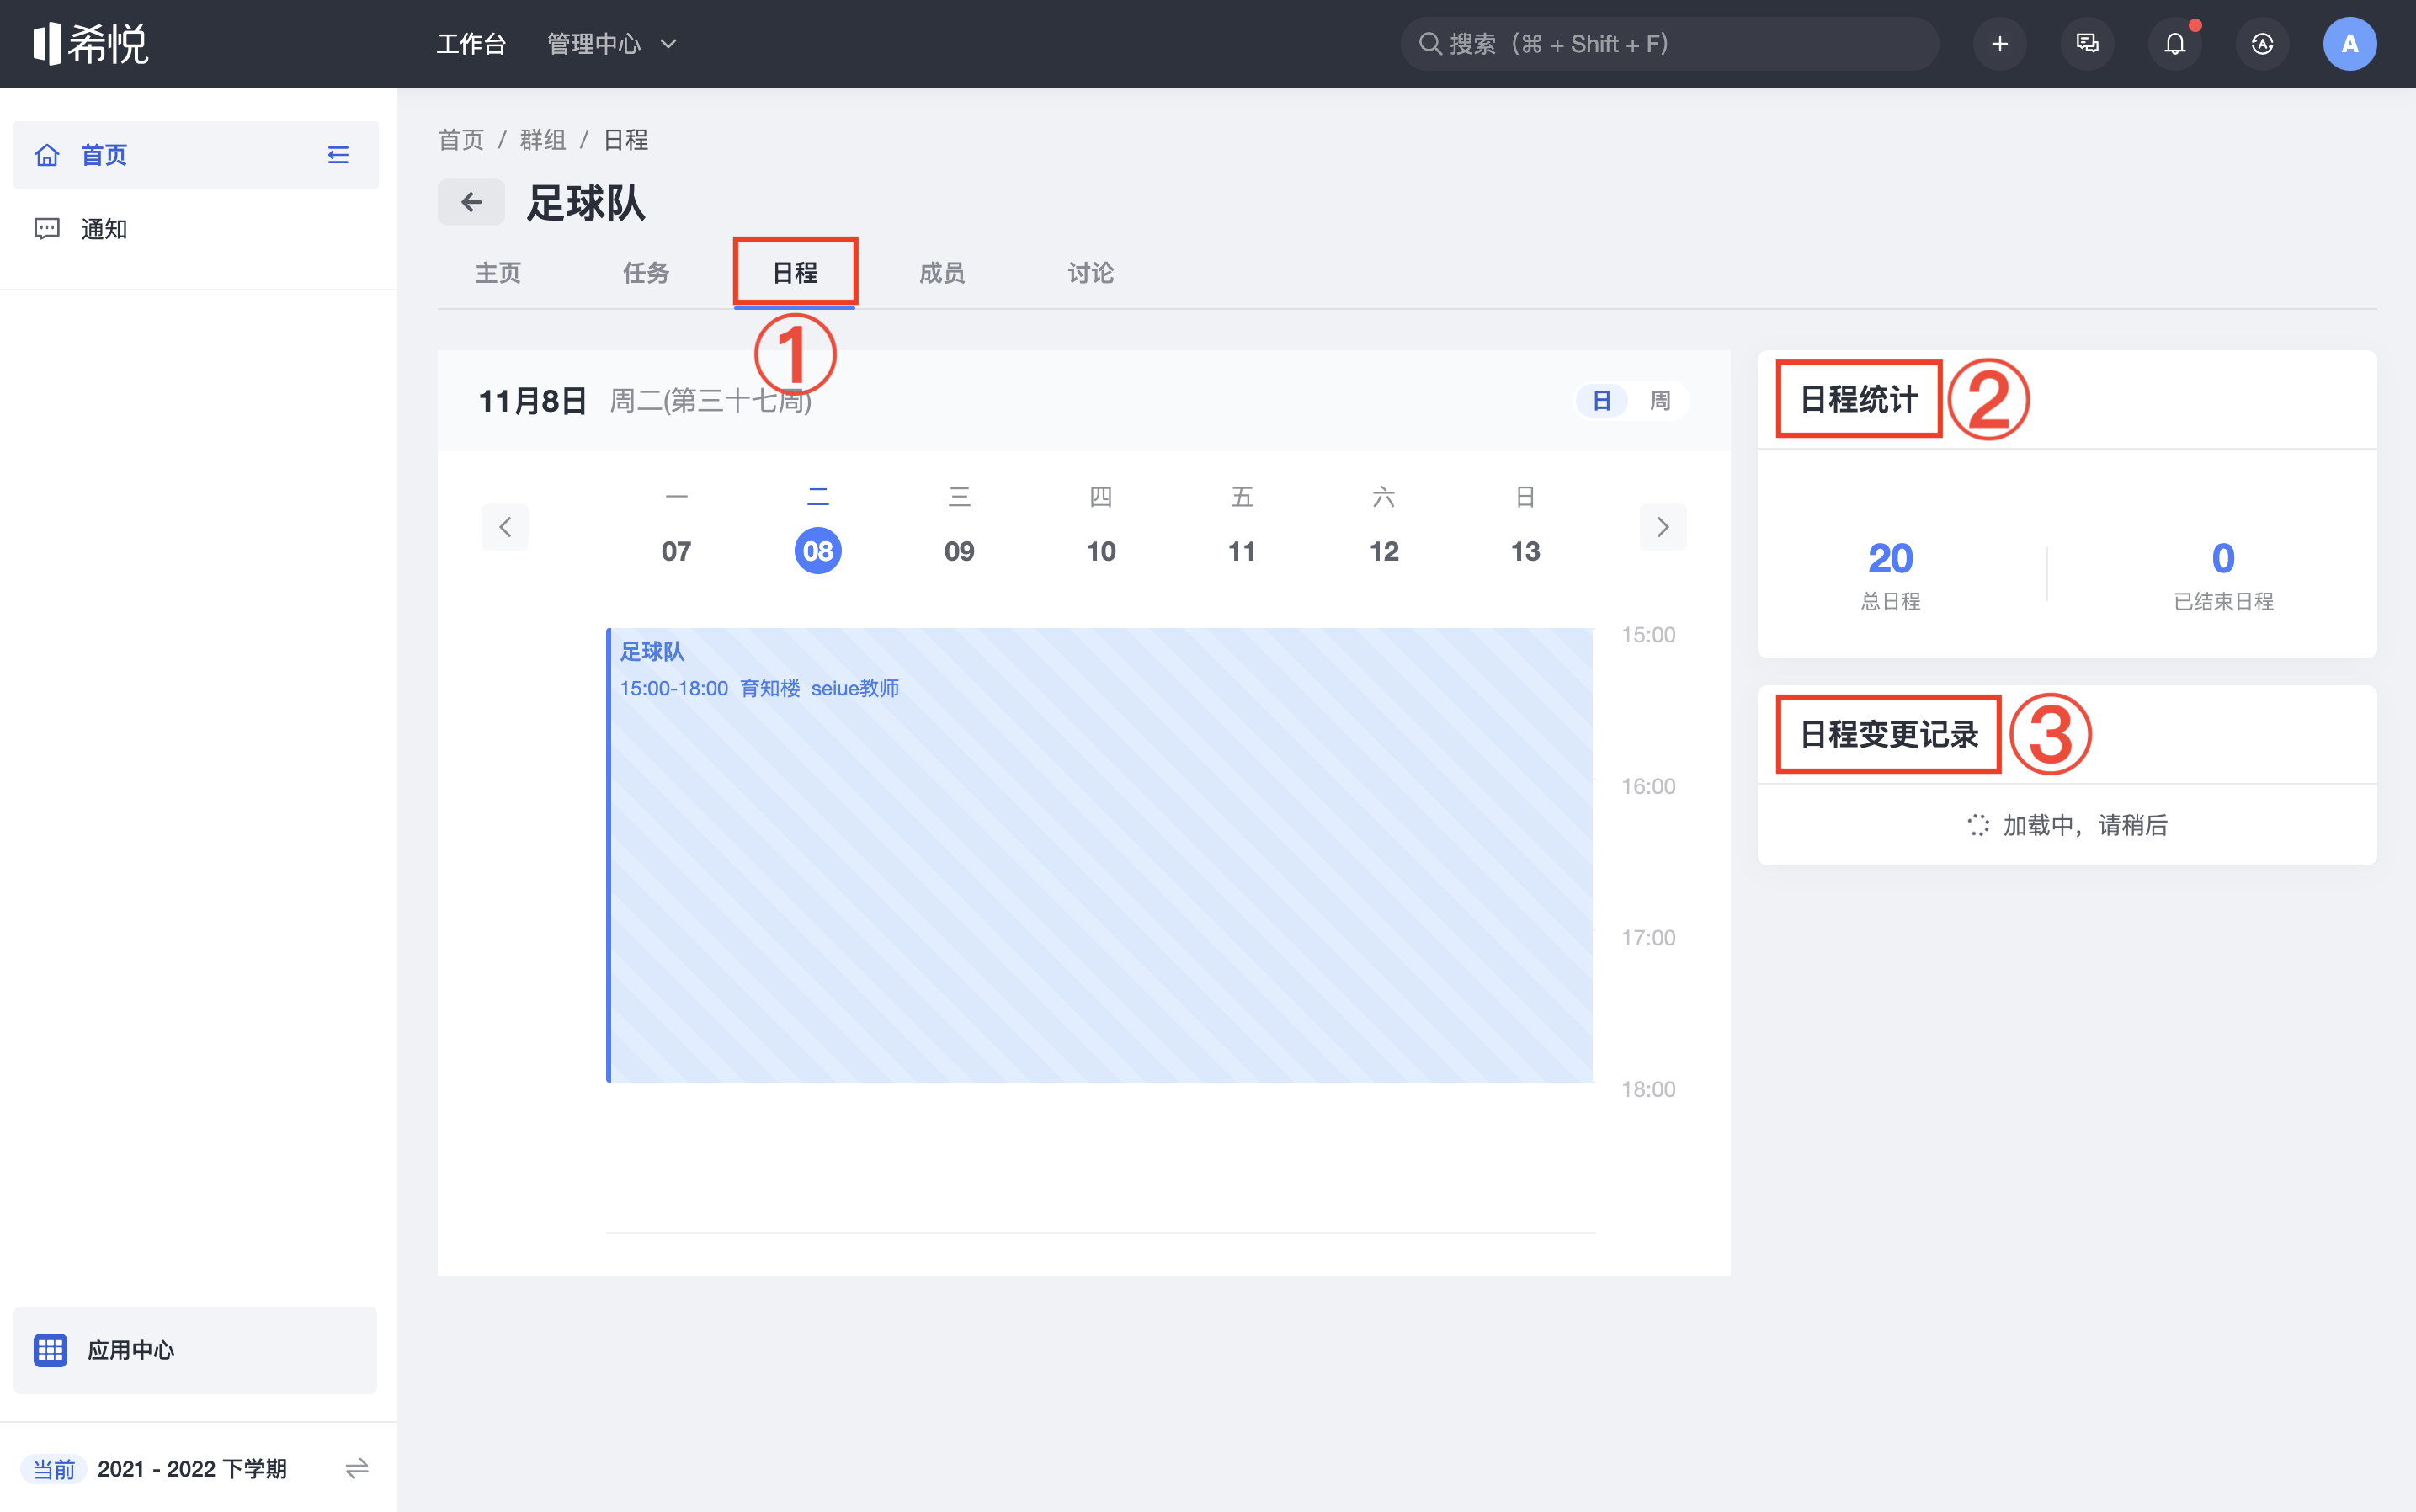Viewport: 2416px width, 1512px height.
Task: Open the 足球队 15:00-18:00 schedule event
Action: [1099, 855]
